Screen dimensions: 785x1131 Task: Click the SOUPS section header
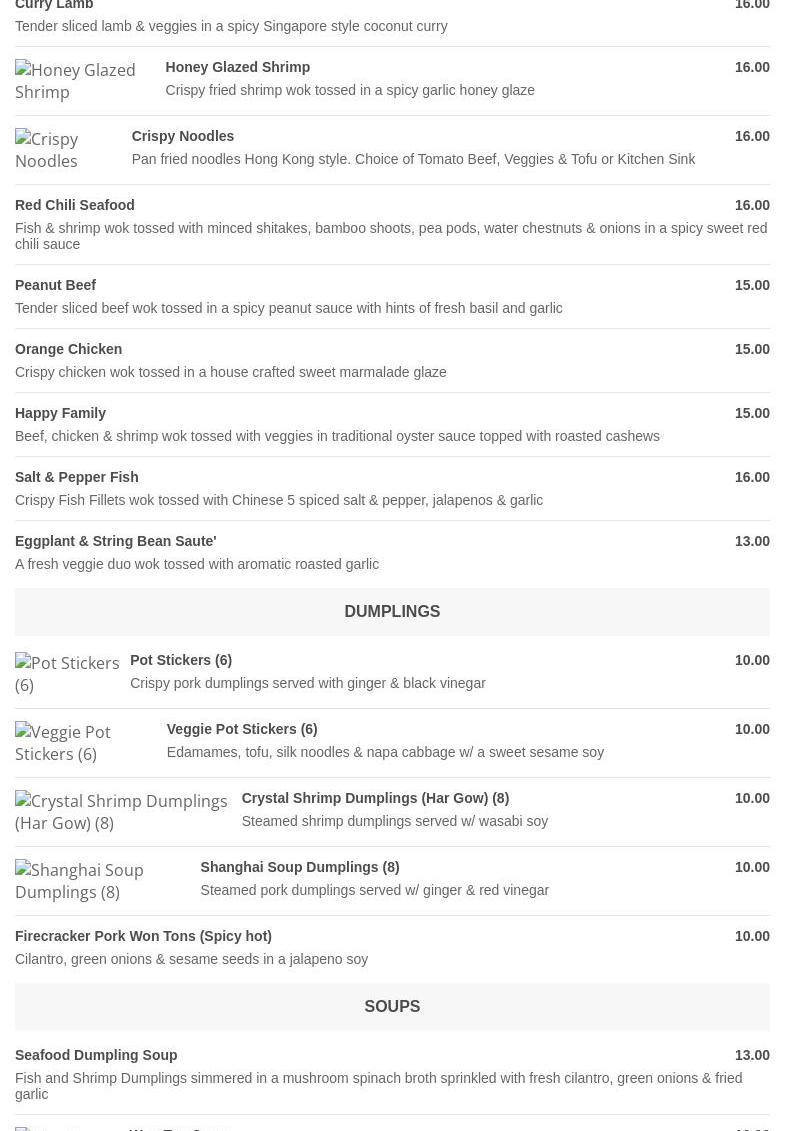tap(392, 1007)
